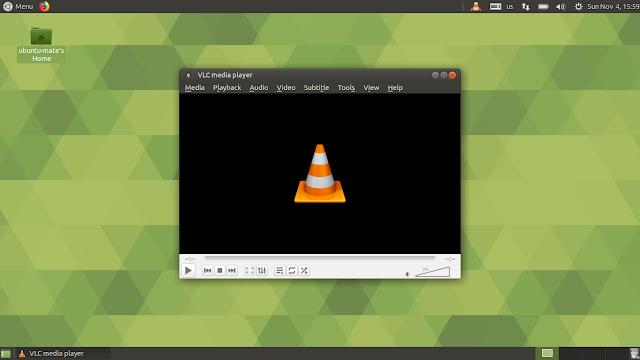
Task: Open the session settings gear menu
Action: coord(578,7)
